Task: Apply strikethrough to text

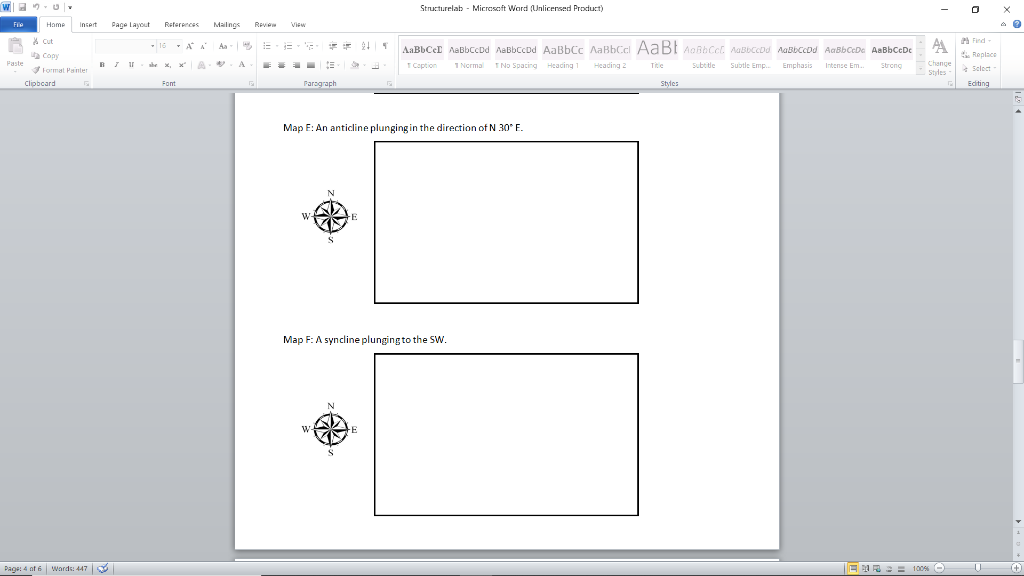Action: pyautogui.click(x=152, y=65)
